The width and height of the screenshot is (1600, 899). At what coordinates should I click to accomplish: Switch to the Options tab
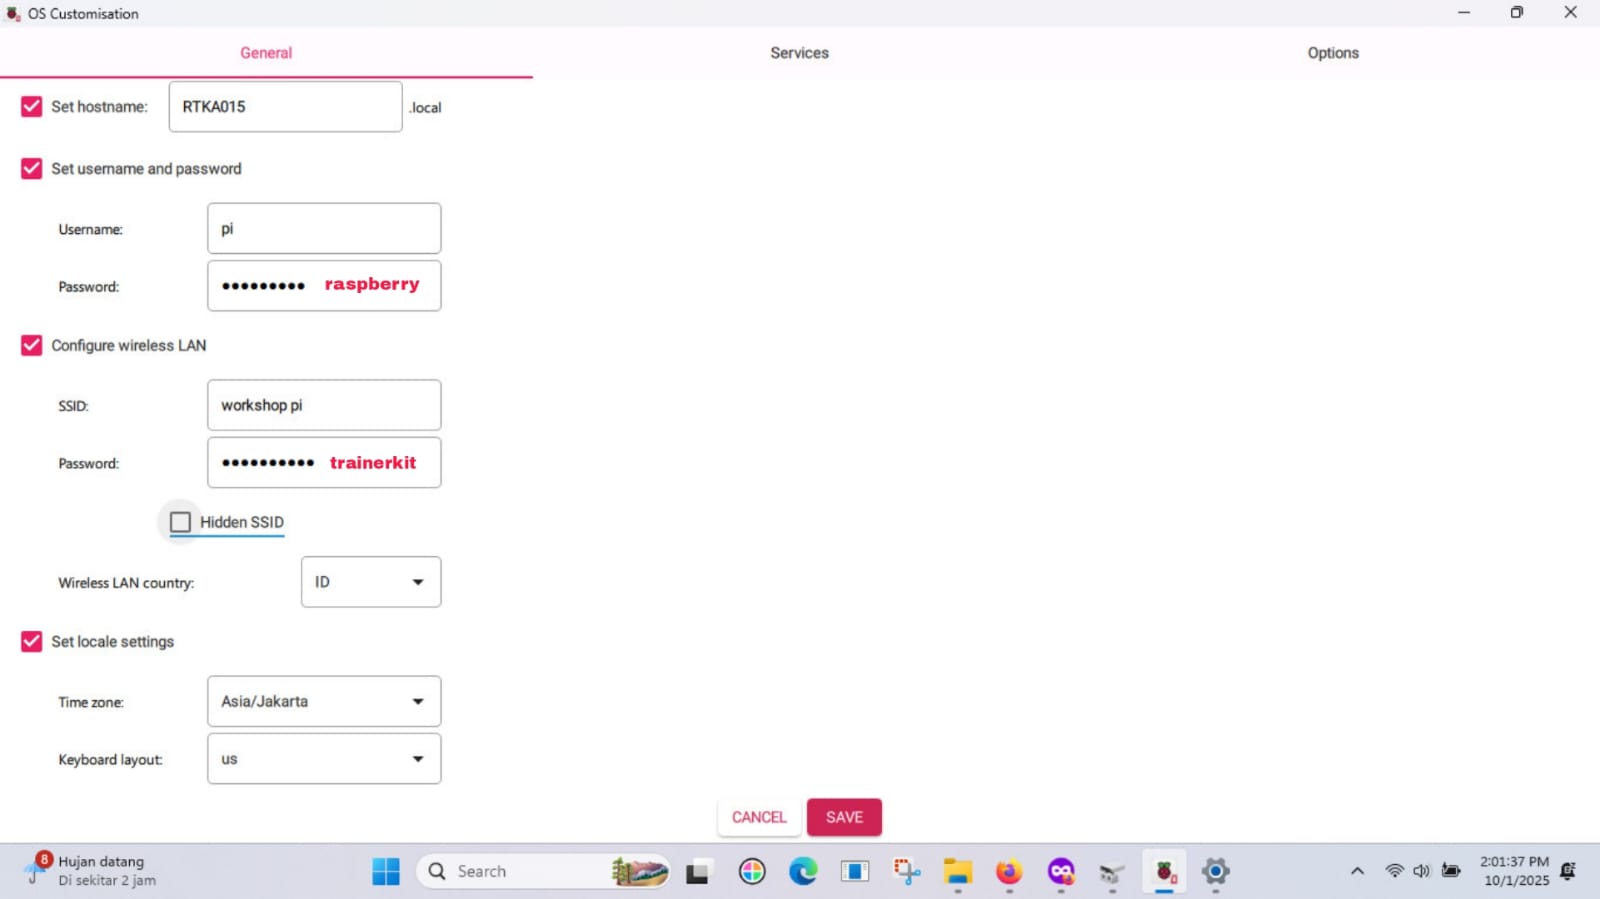click(x=1332, y=53)
